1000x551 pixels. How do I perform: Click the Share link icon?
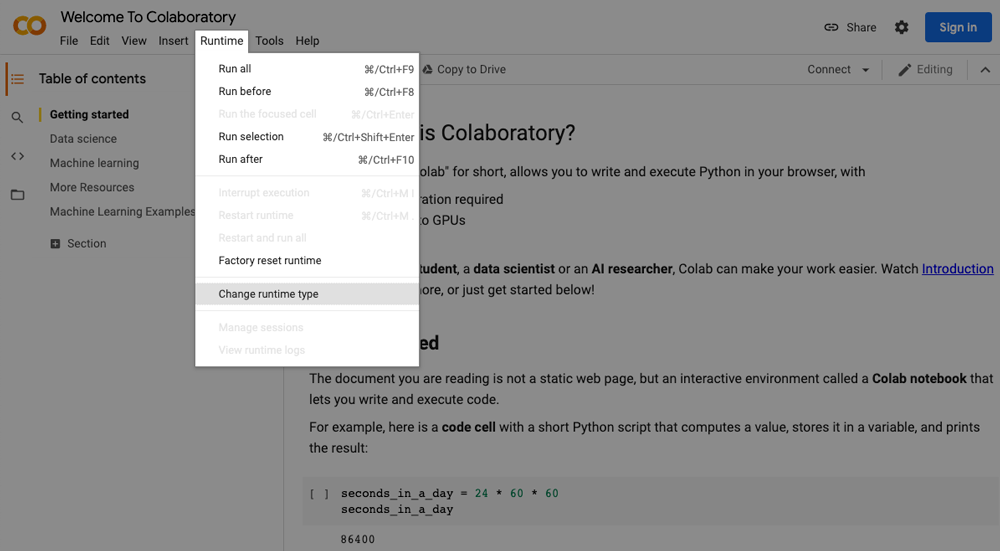[831, 27]
